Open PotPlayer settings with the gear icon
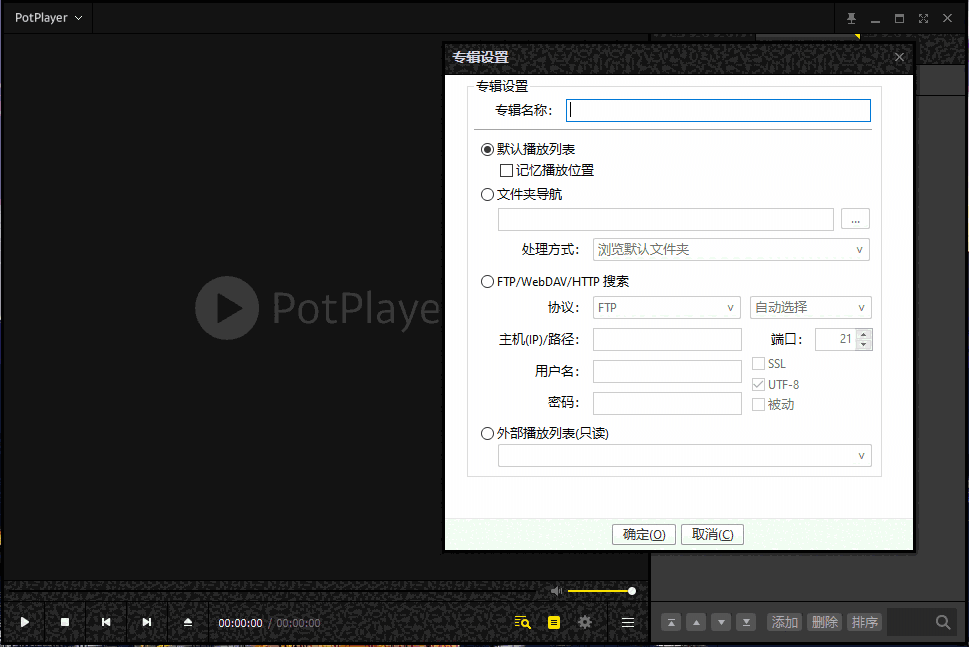969x647 pixels. pyautogui.click(x=584, y=622)
